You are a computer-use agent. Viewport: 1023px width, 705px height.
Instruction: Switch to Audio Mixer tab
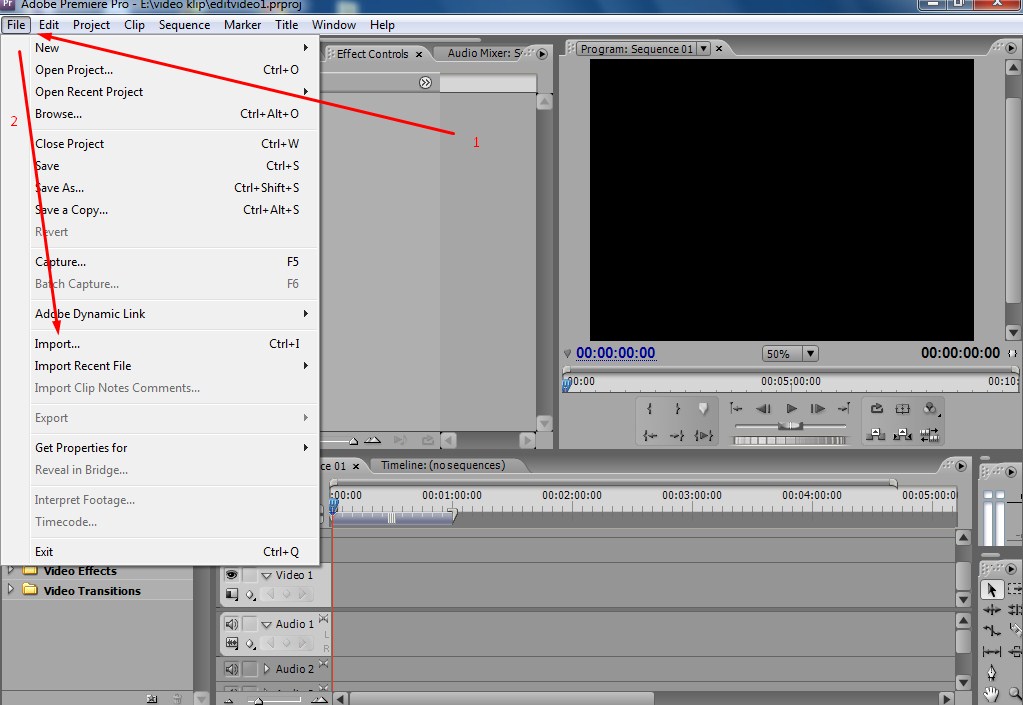coord(484,53)
